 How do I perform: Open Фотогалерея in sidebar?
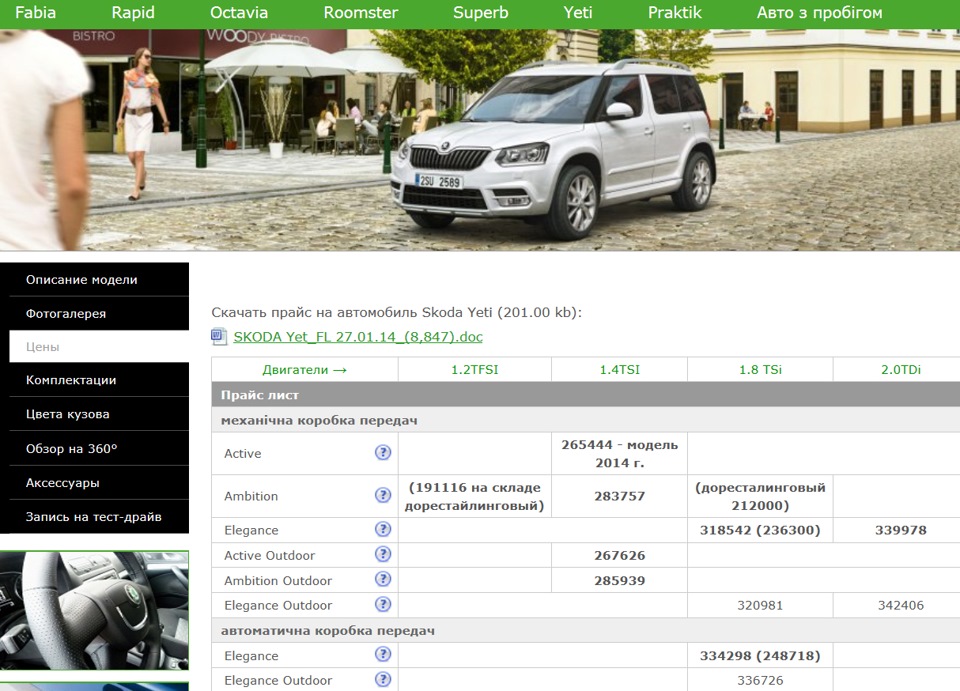(x=99, y=313)
